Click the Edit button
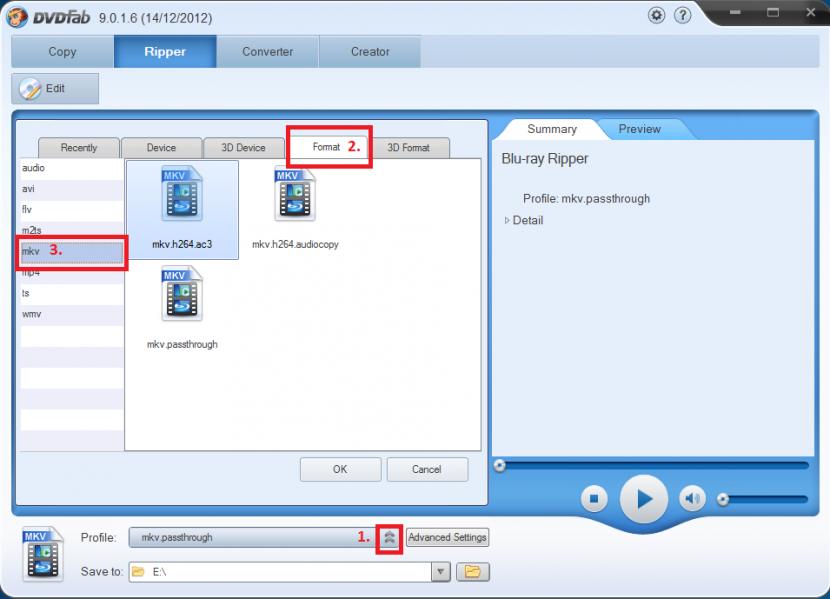Viewport: 830px width, 599px height. 55,88
